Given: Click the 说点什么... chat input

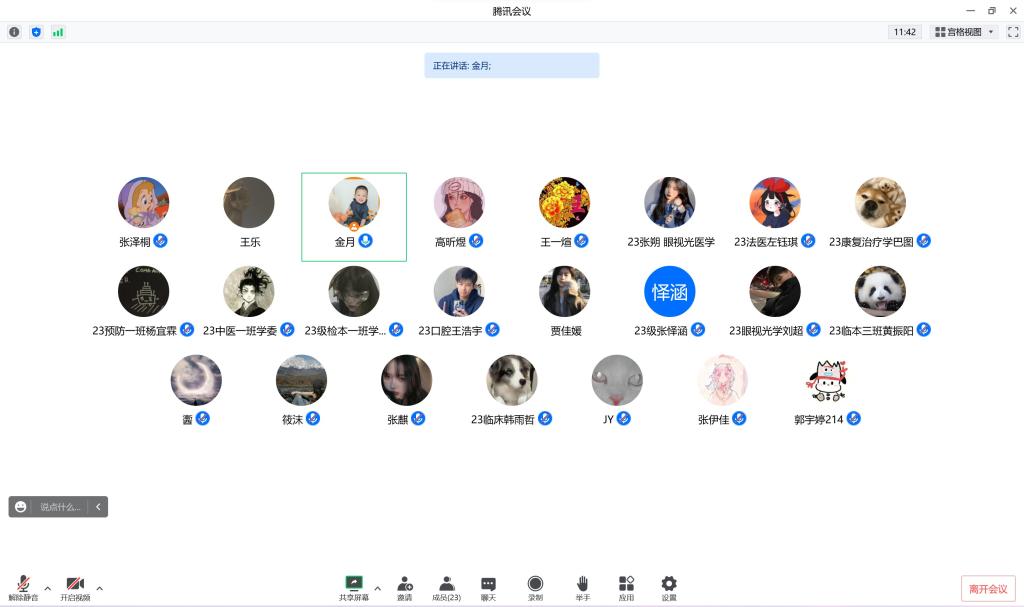Looking at the screenshot, I should point(60,507).
